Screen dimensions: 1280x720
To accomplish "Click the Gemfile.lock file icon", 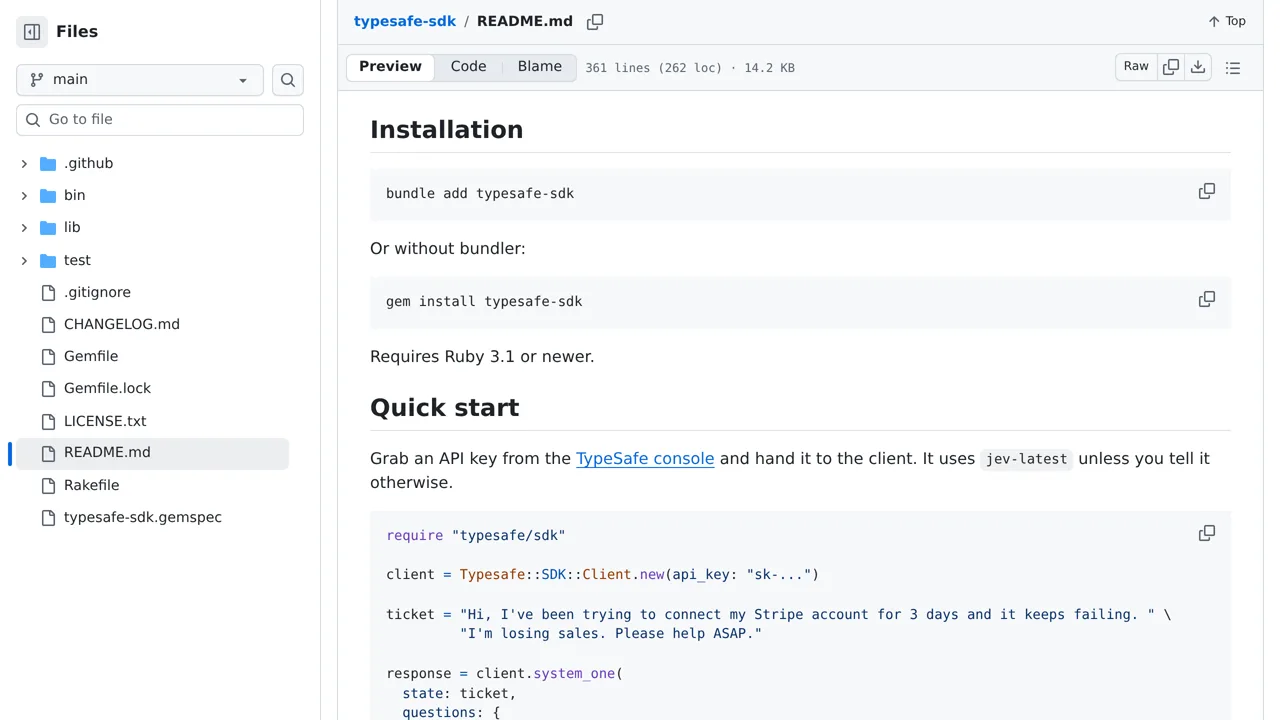I will [x=48, y=388].
